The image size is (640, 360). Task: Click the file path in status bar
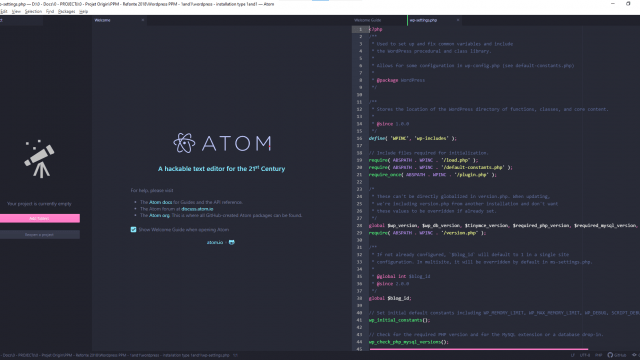tap(115, 355)
